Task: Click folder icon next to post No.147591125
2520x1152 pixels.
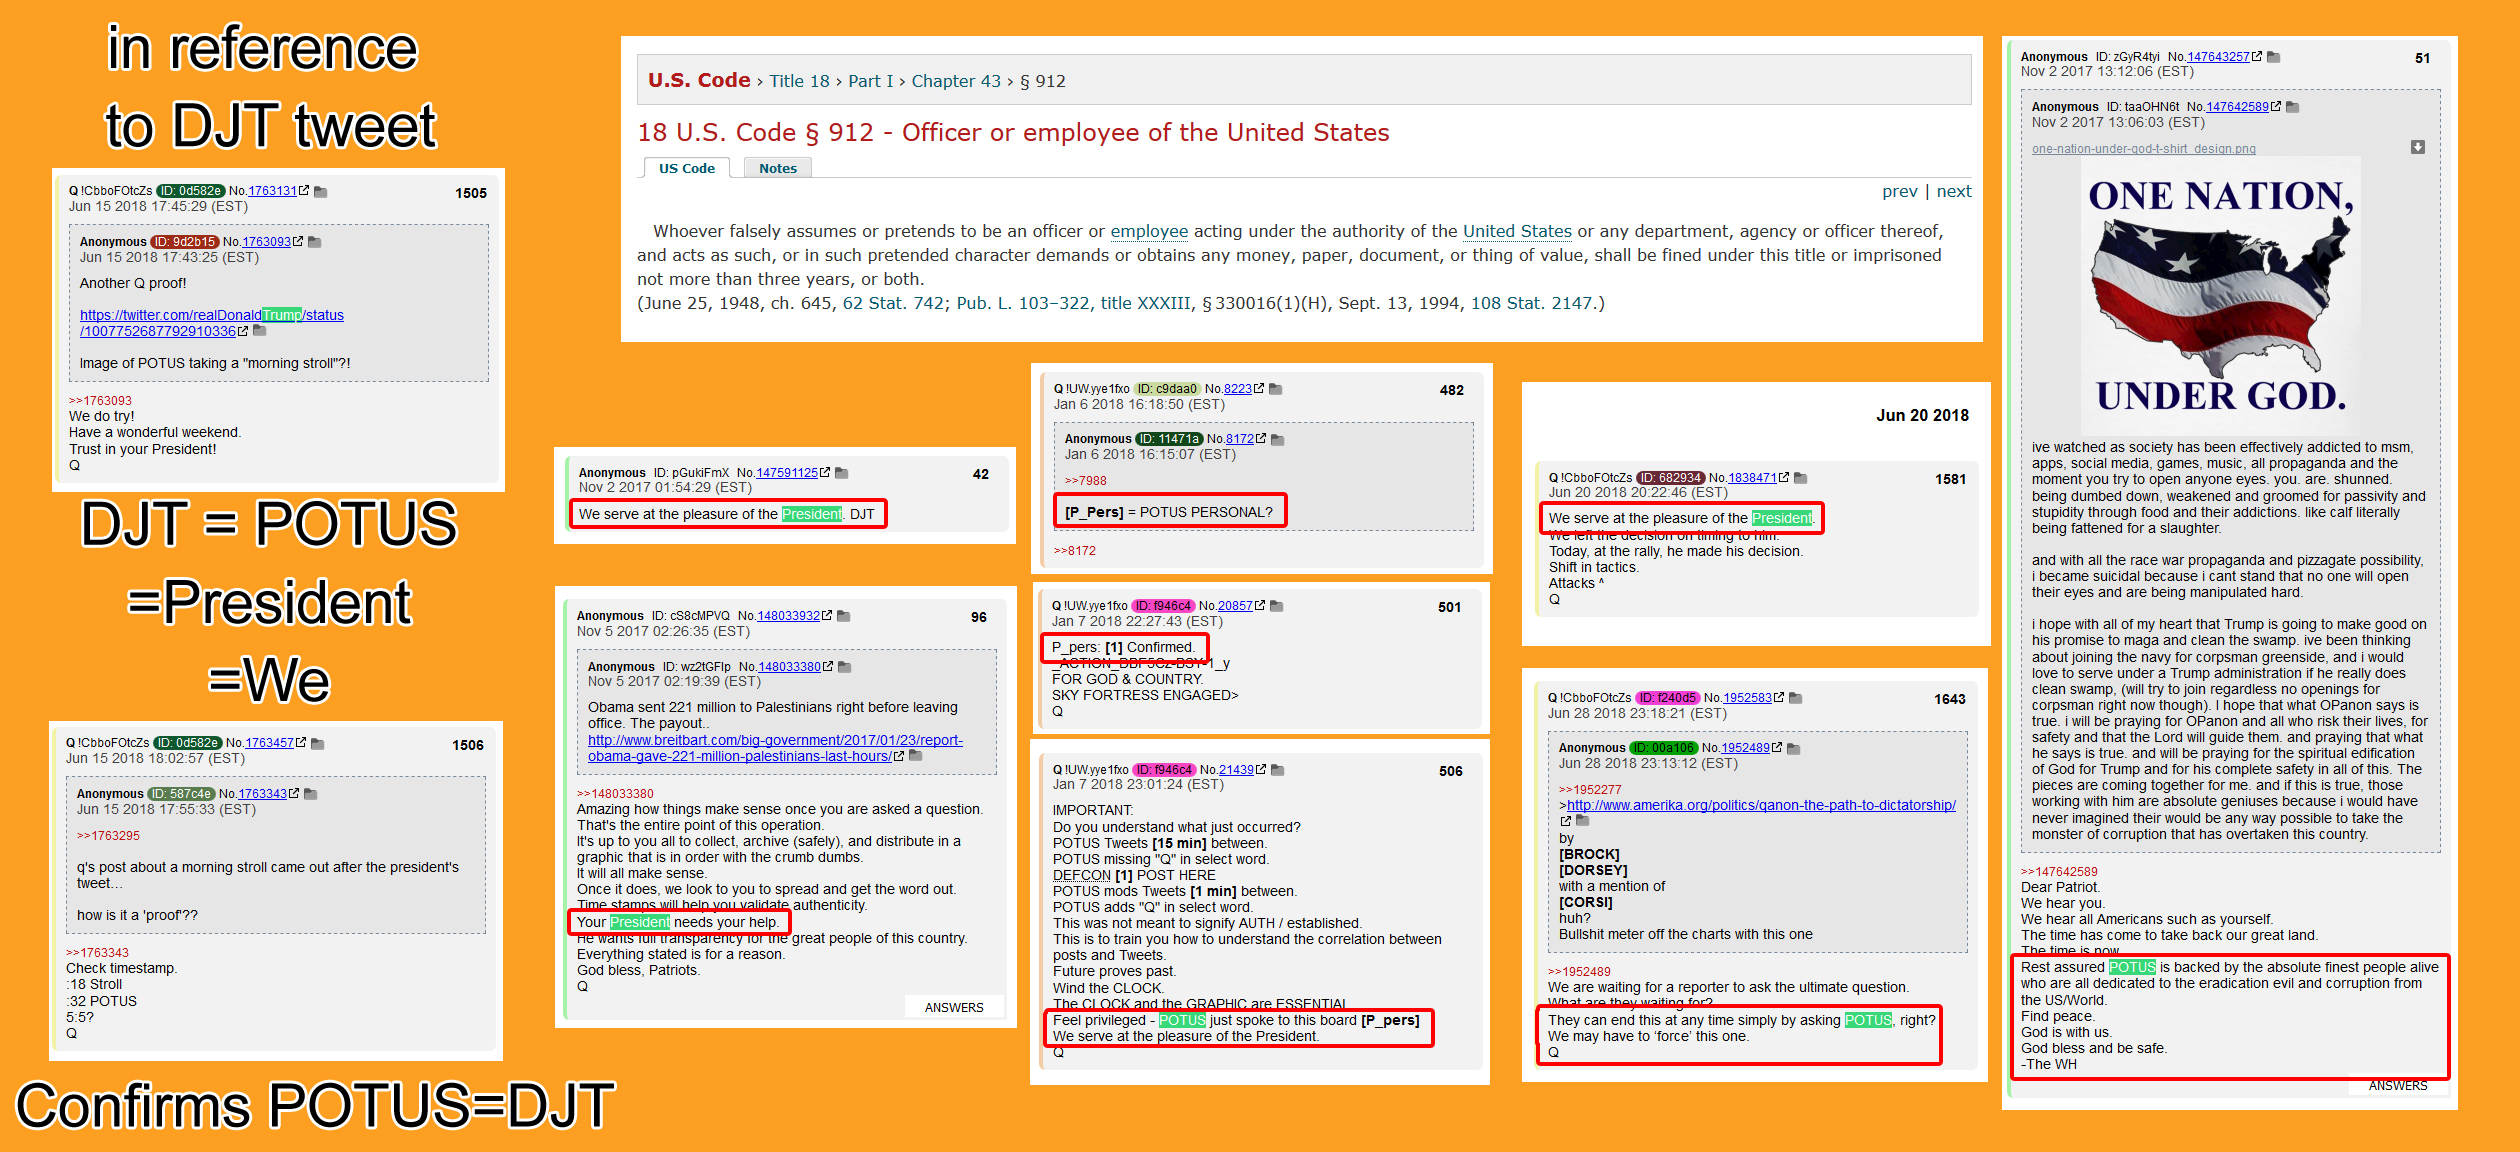Action: coord(841,473)
